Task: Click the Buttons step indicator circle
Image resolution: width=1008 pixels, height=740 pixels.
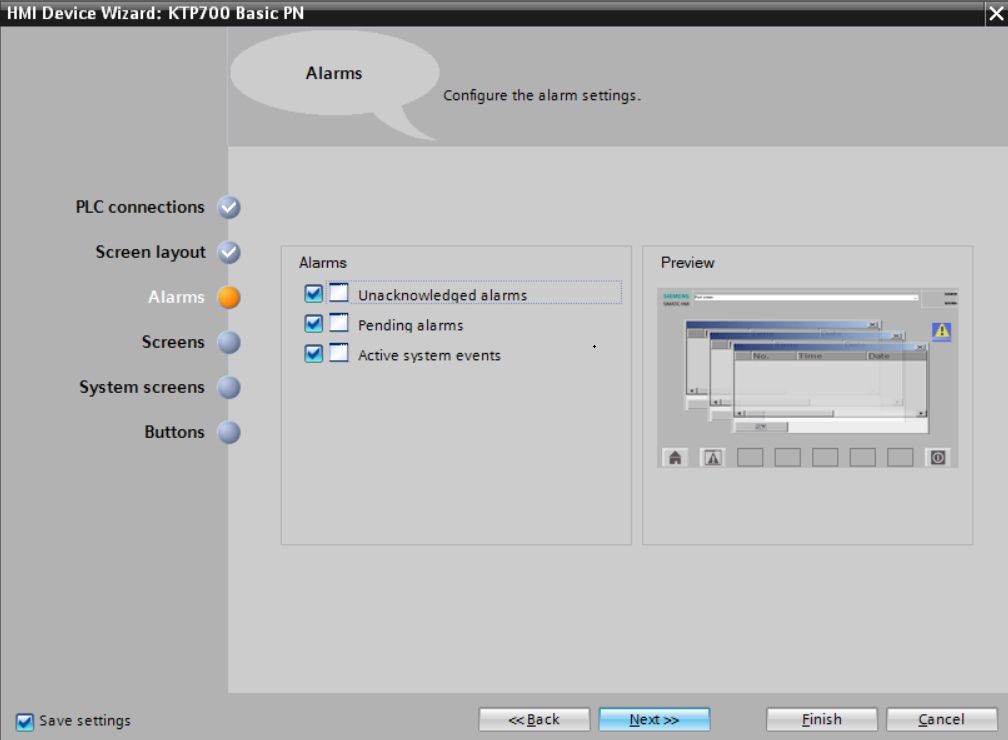Action: 229,432
